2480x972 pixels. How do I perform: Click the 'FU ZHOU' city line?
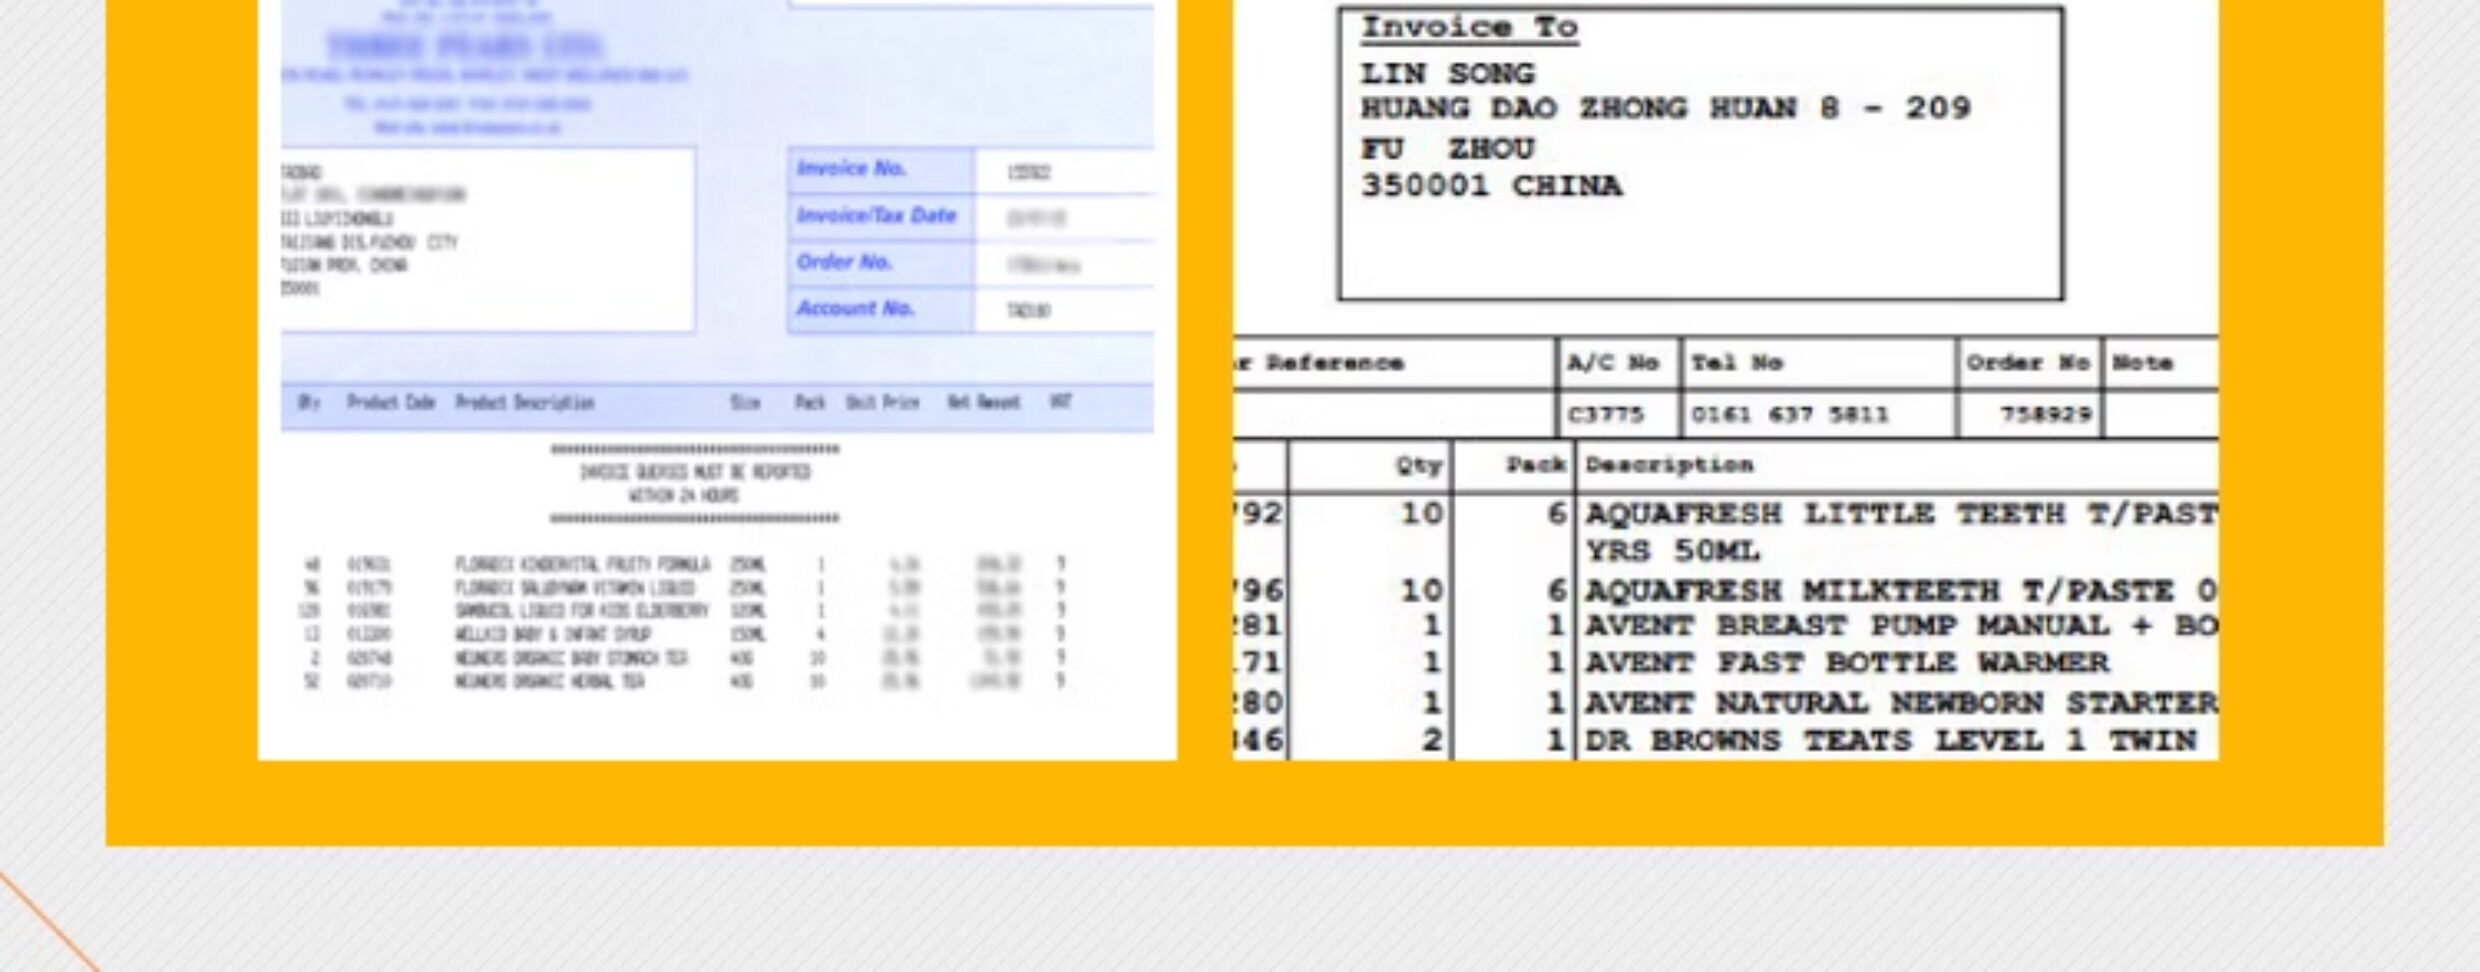pos(1447,149)
